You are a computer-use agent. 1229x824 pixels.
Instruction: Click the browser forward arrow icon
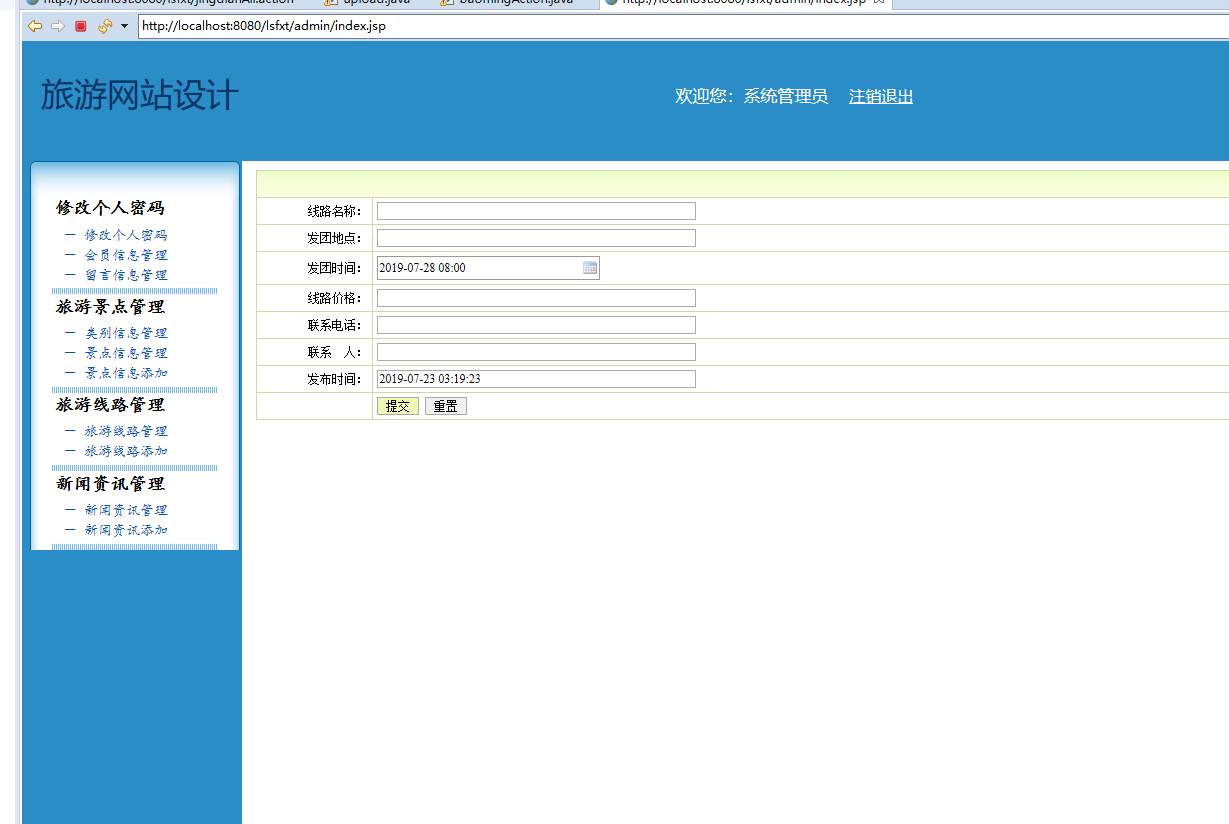(58, 26)
